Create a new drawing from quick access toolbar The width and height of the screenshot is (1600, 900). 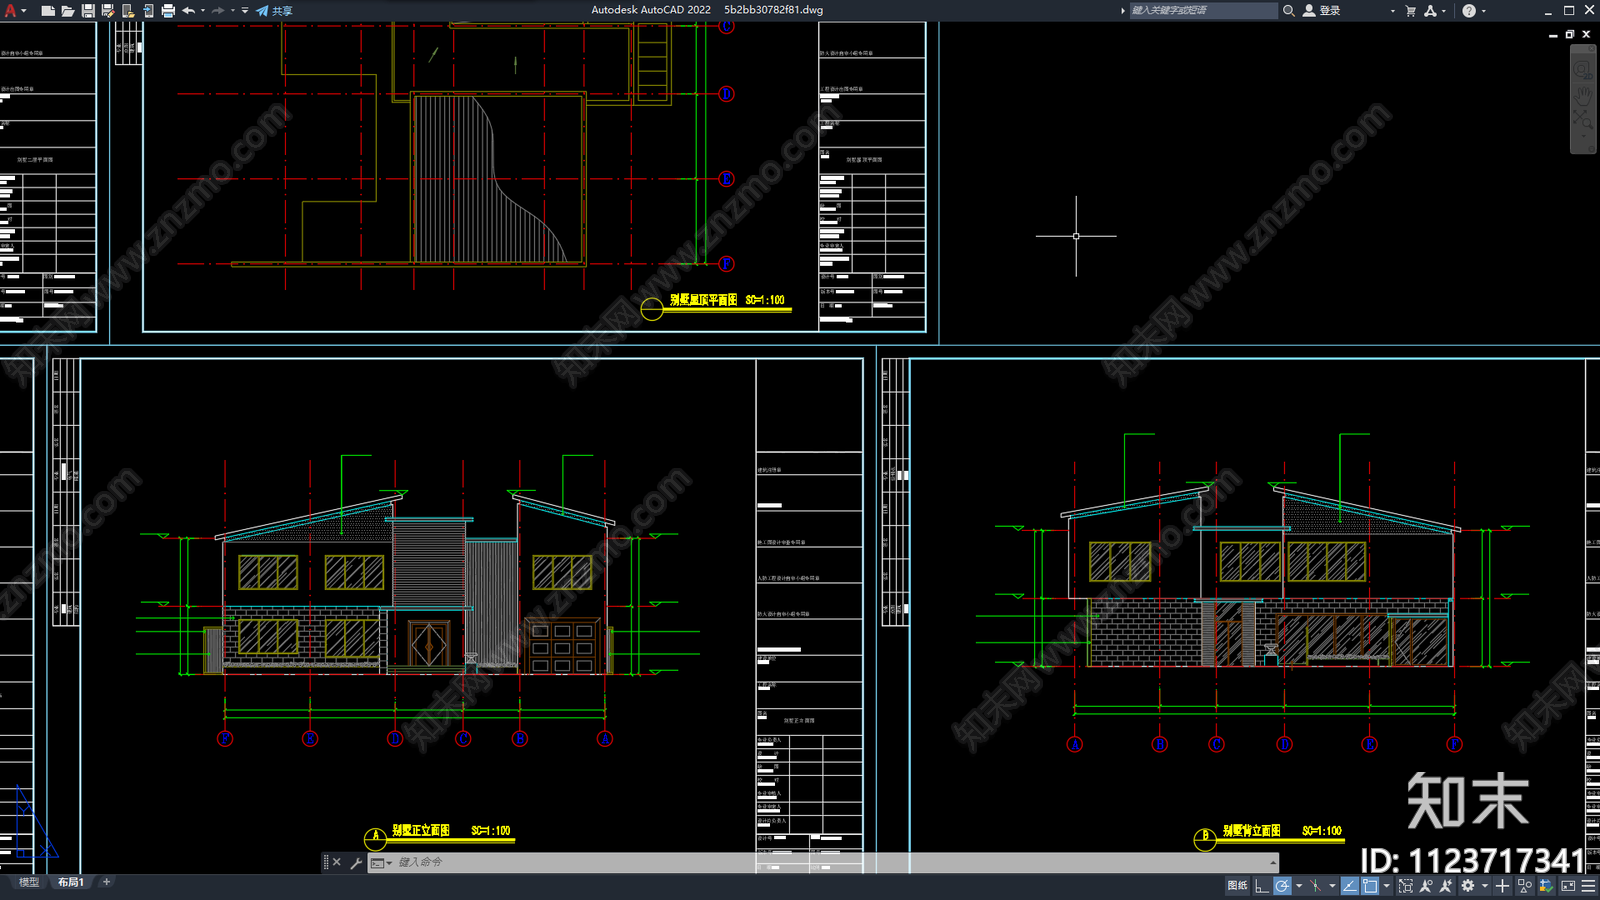point(47,10)
